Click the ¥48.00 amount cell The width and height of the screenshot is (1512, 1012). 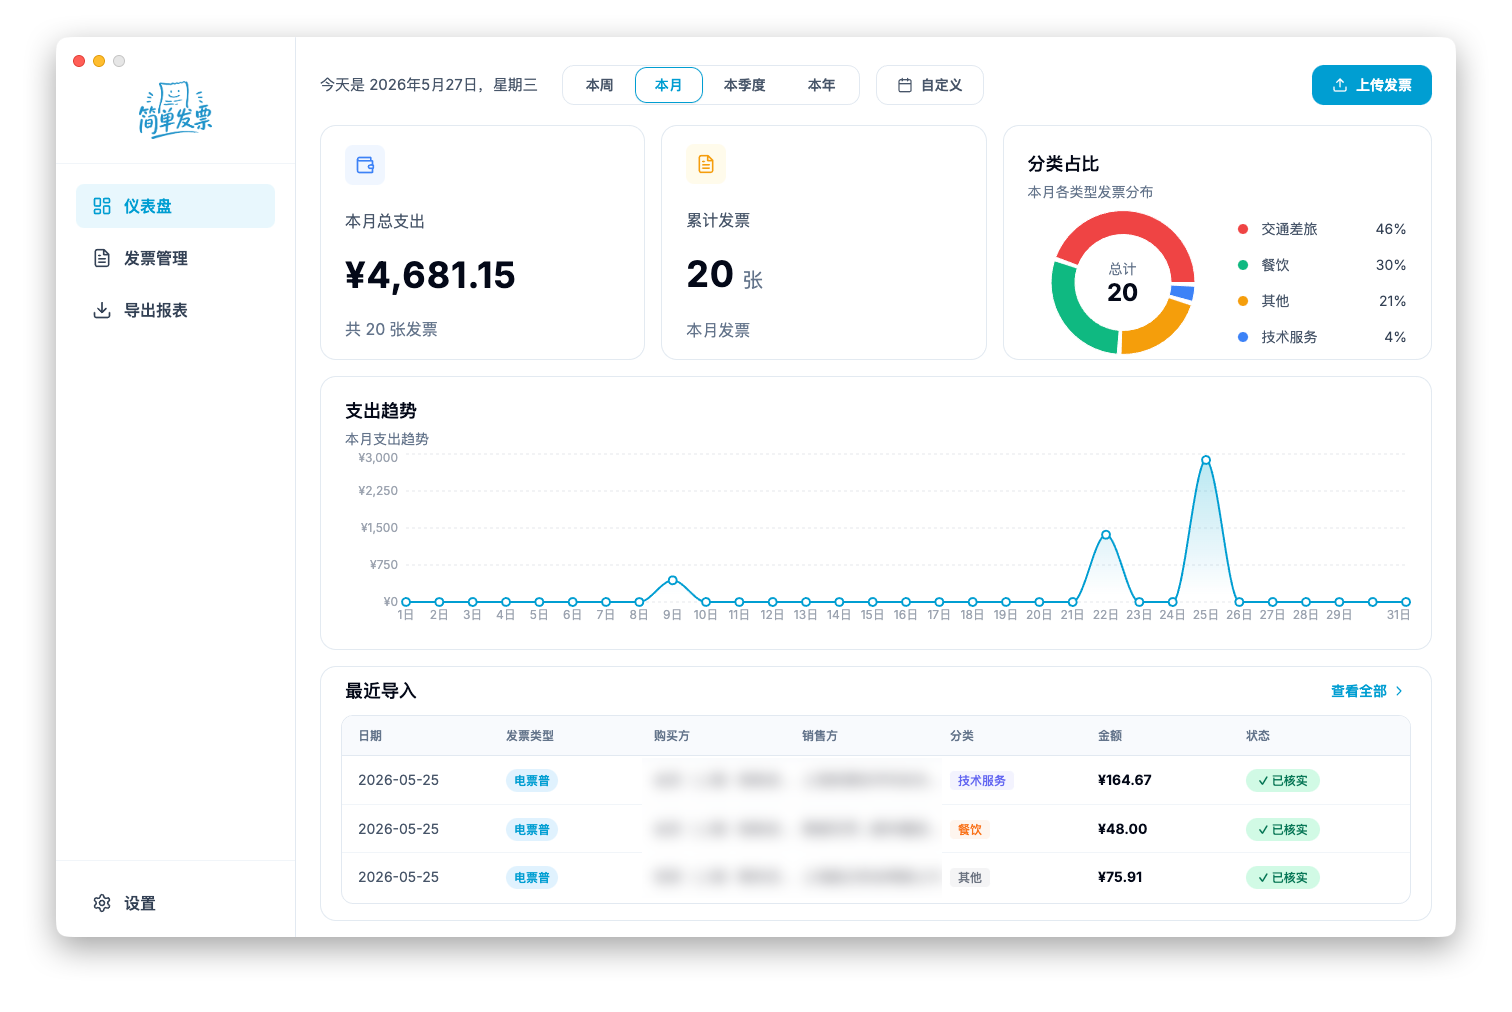click(1122, 829)
